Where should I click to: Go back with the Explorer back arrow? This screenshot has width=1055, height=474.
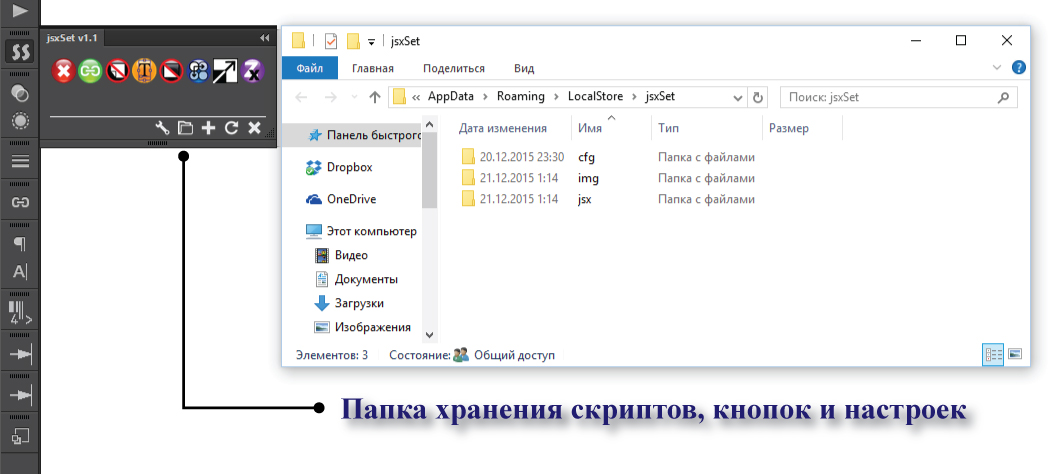pyautogui.click(x=303, y=97)
